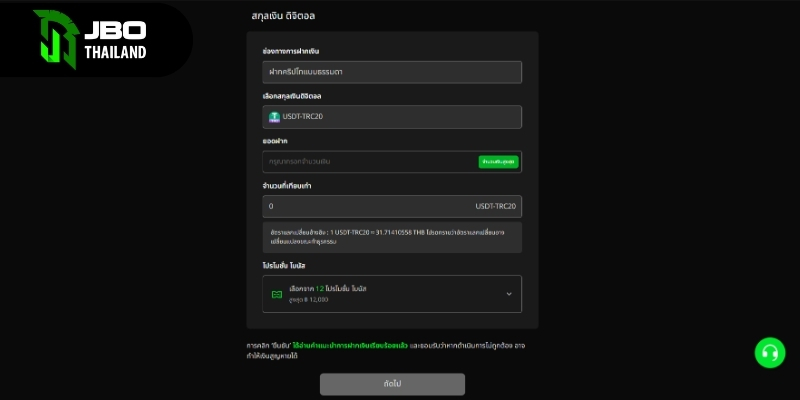Expand the promotion bonus chevron arrow
This screenshot has height=400, width=800.
[509, 294]
